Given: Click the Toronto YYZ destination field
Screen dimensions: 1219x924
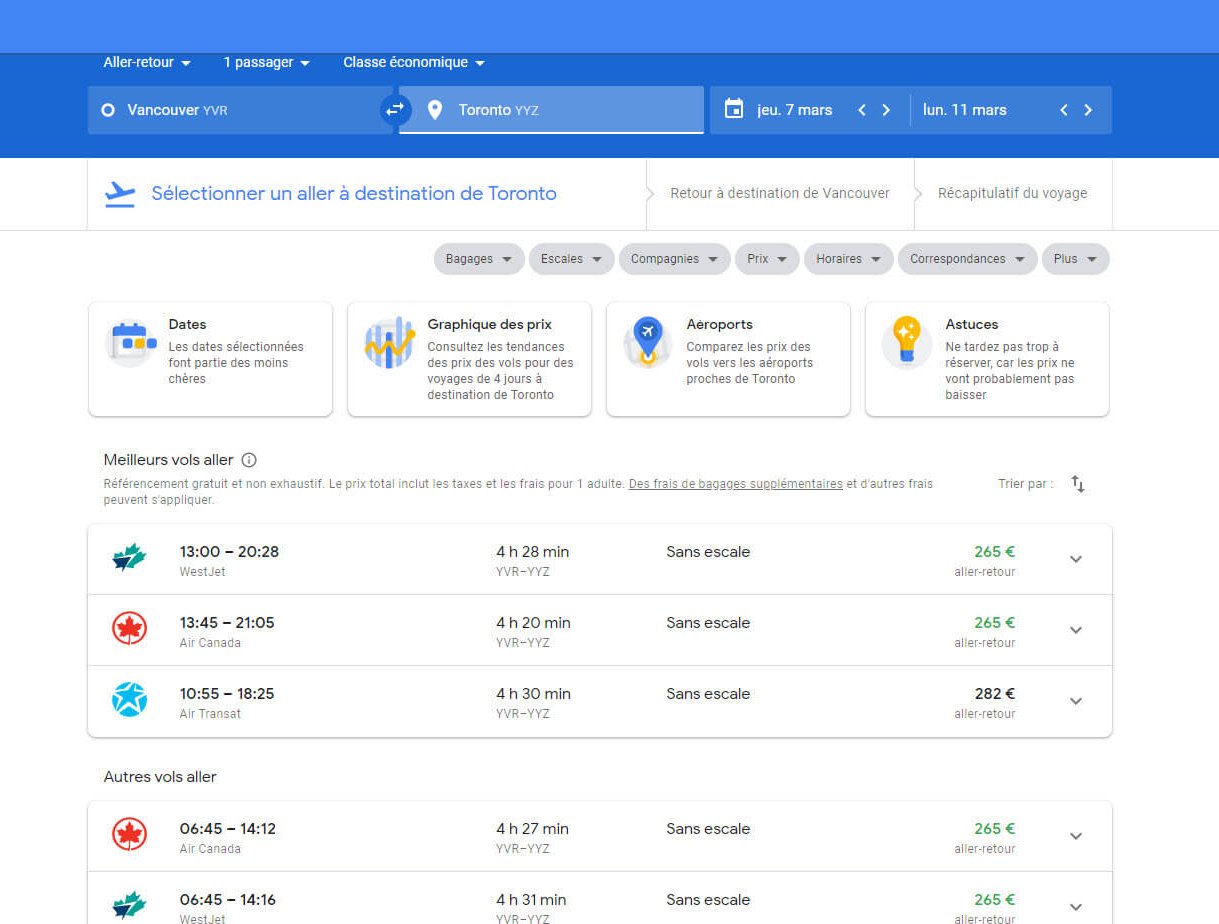Looking at the screenshot, I should (x=551, y=110).
